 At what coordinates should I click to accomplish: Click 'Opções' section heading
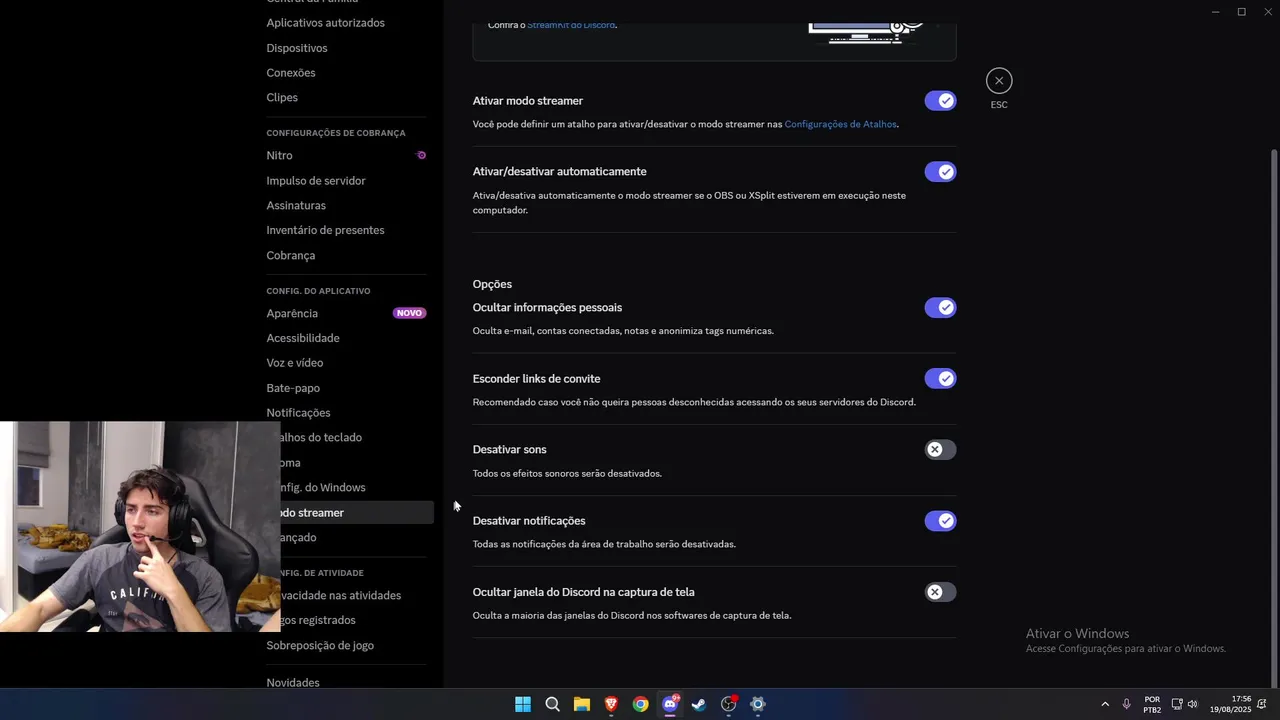pos(492,285)
